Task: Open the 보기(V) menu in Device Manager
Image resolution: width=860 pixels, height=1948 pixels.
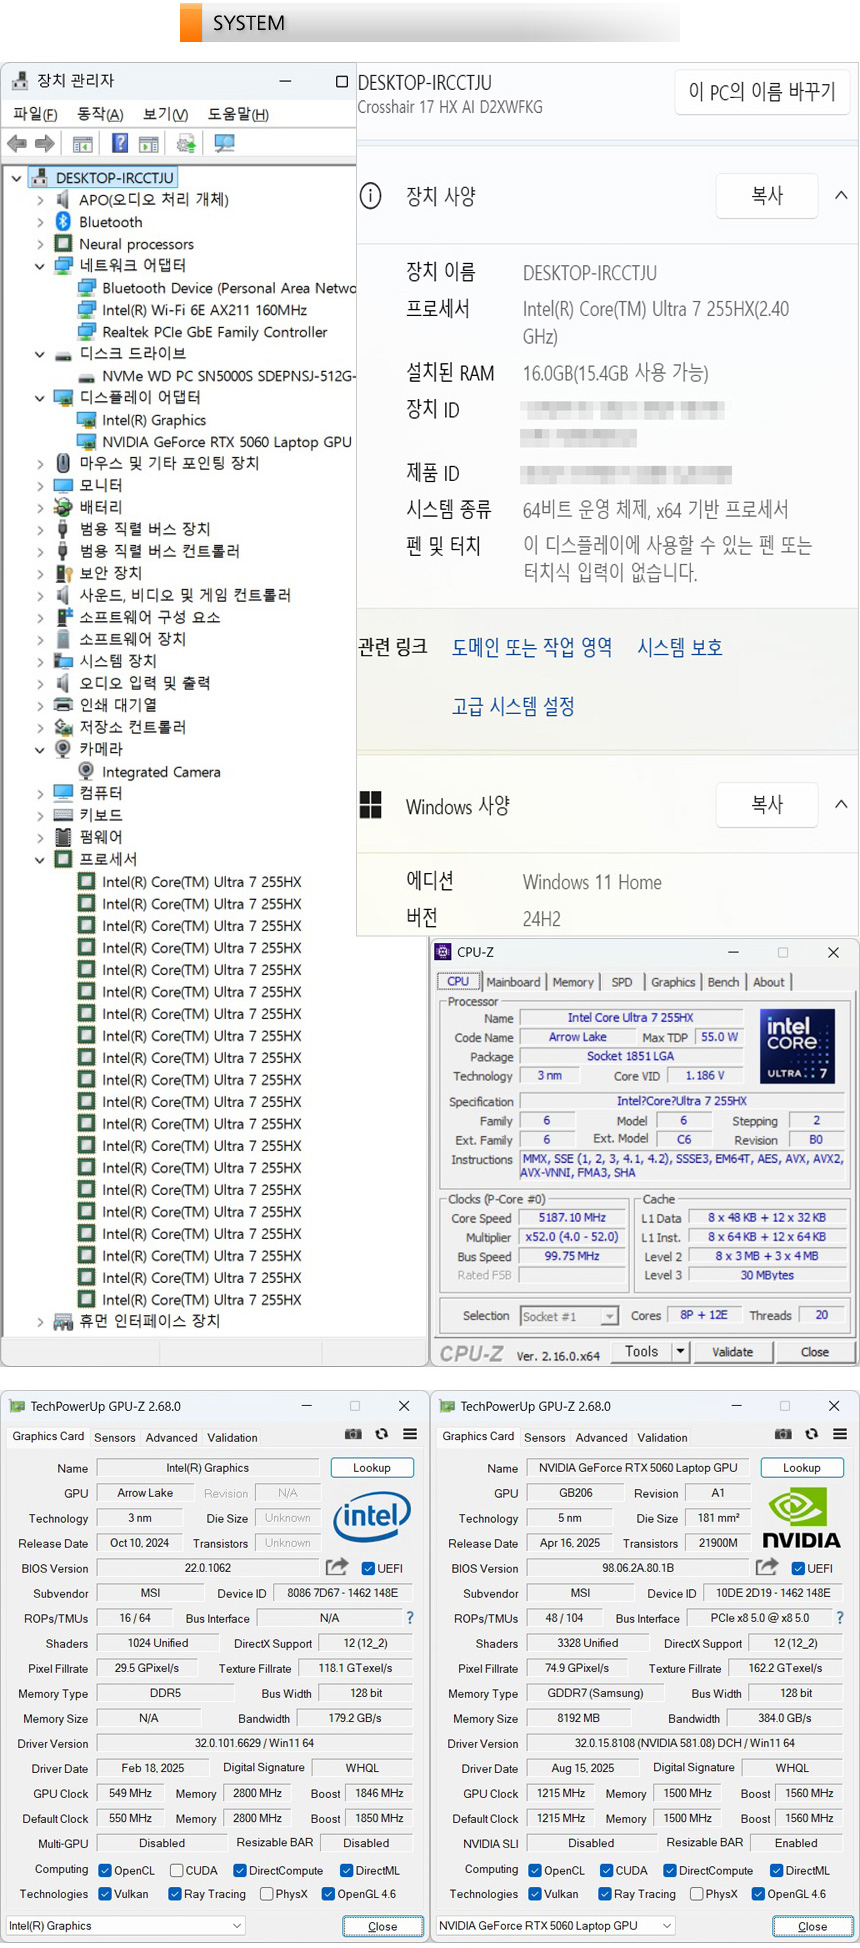Action: tap(165, 114)
